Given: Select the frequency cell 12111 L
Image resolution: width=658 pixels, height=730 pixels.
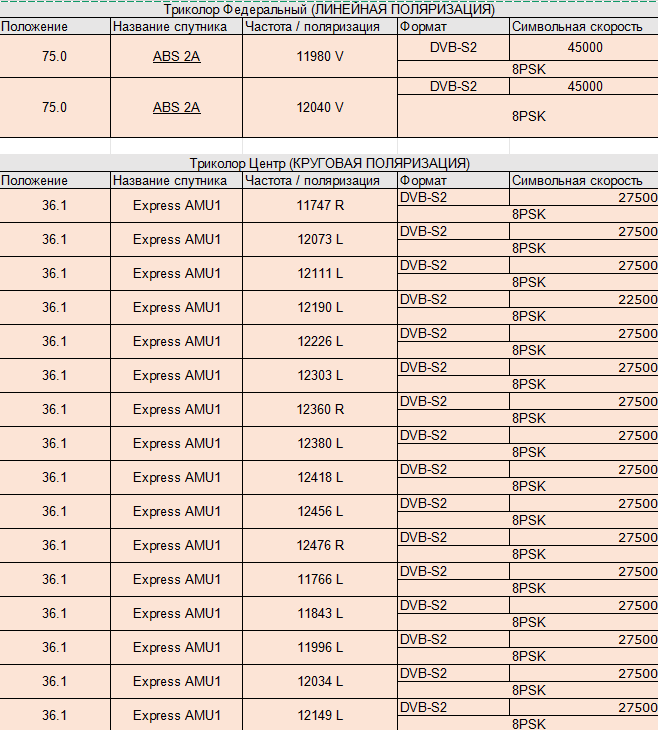Looking at the screenshot, I should (x=320, y=273).
